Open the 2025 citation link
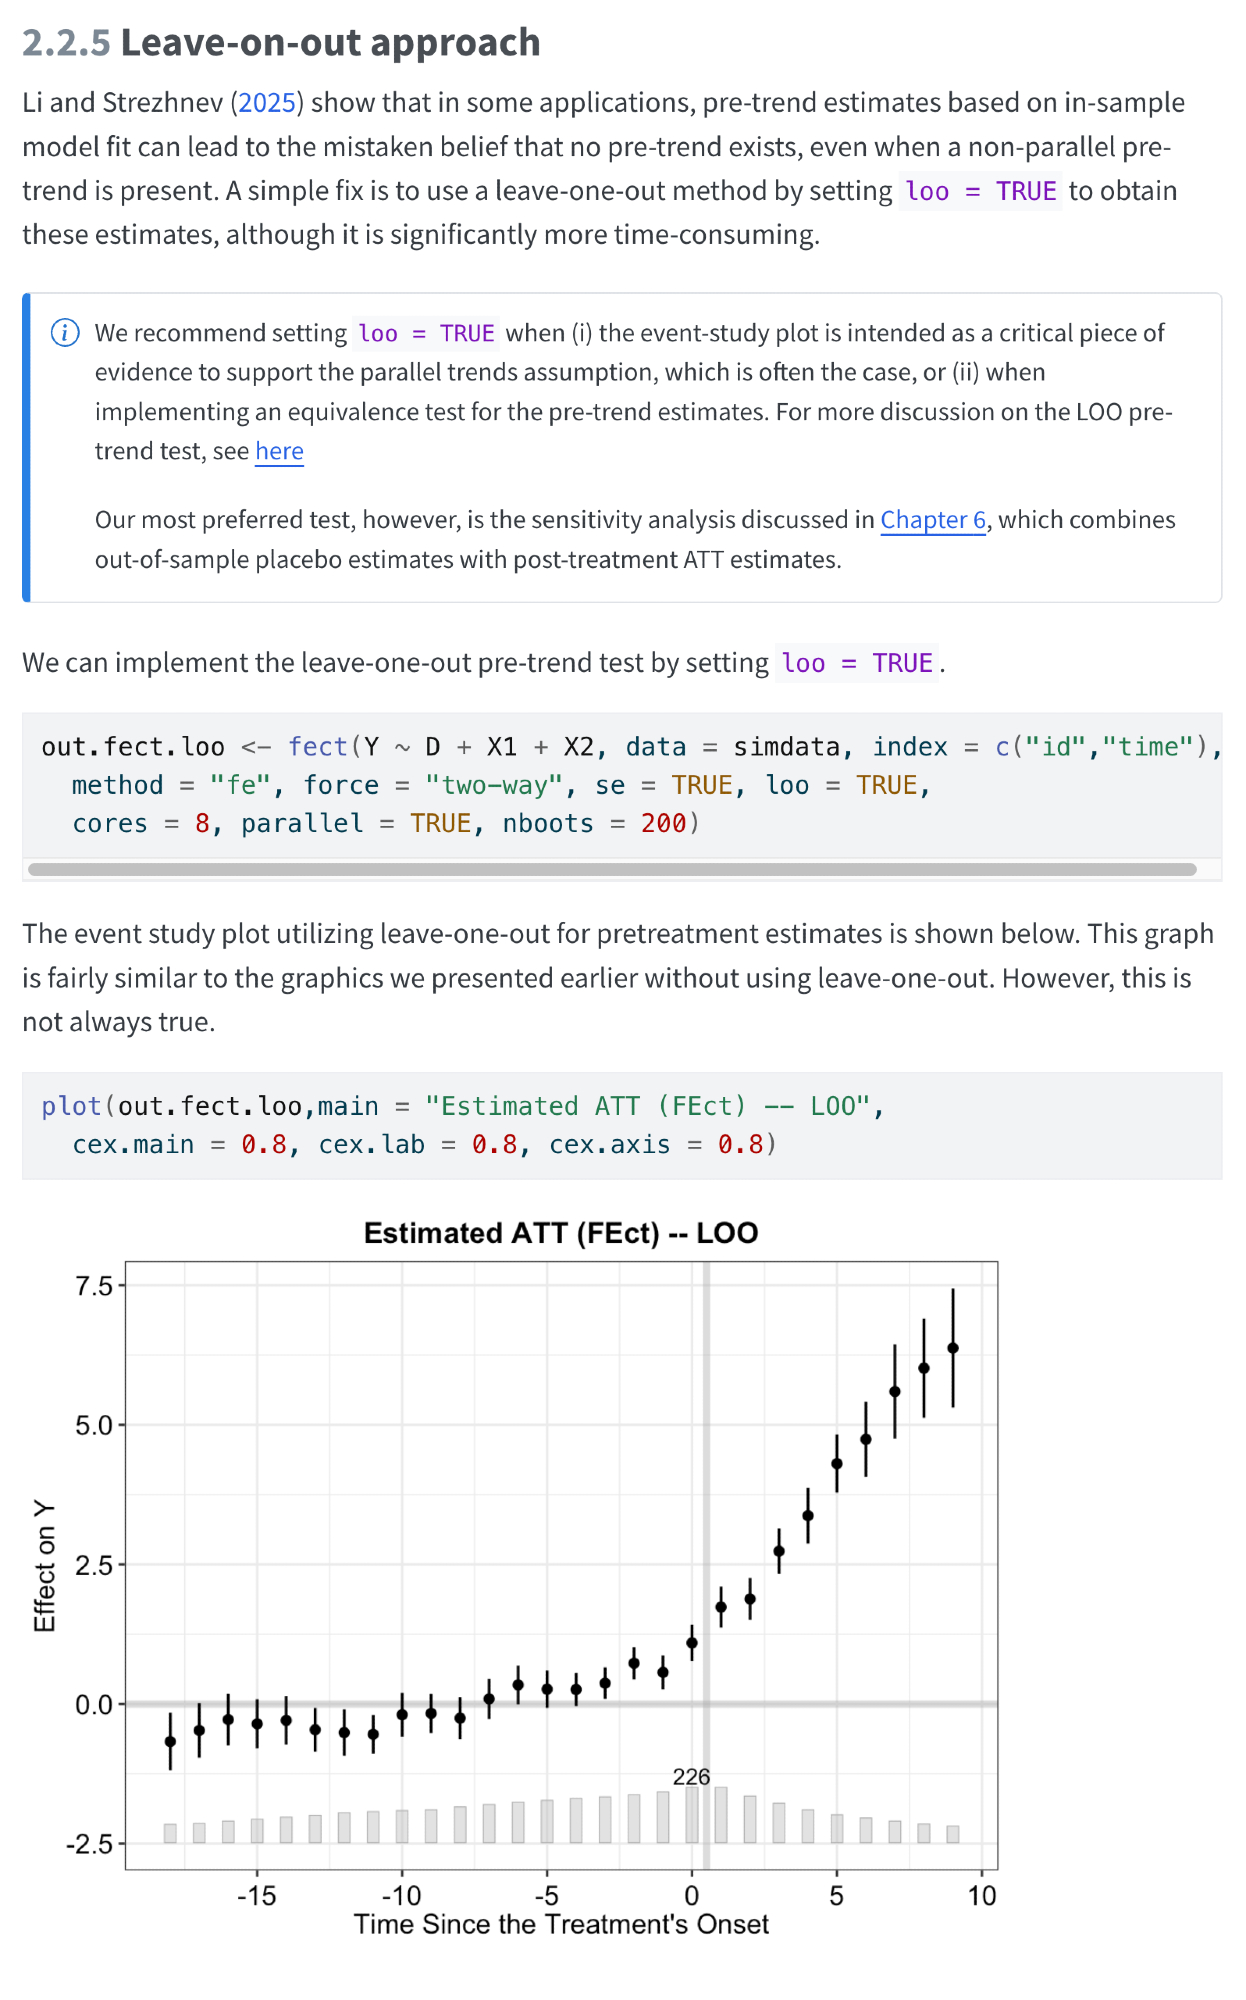Image resolution: width=1246 pixels, height=2000 pixels. [267, 103]
